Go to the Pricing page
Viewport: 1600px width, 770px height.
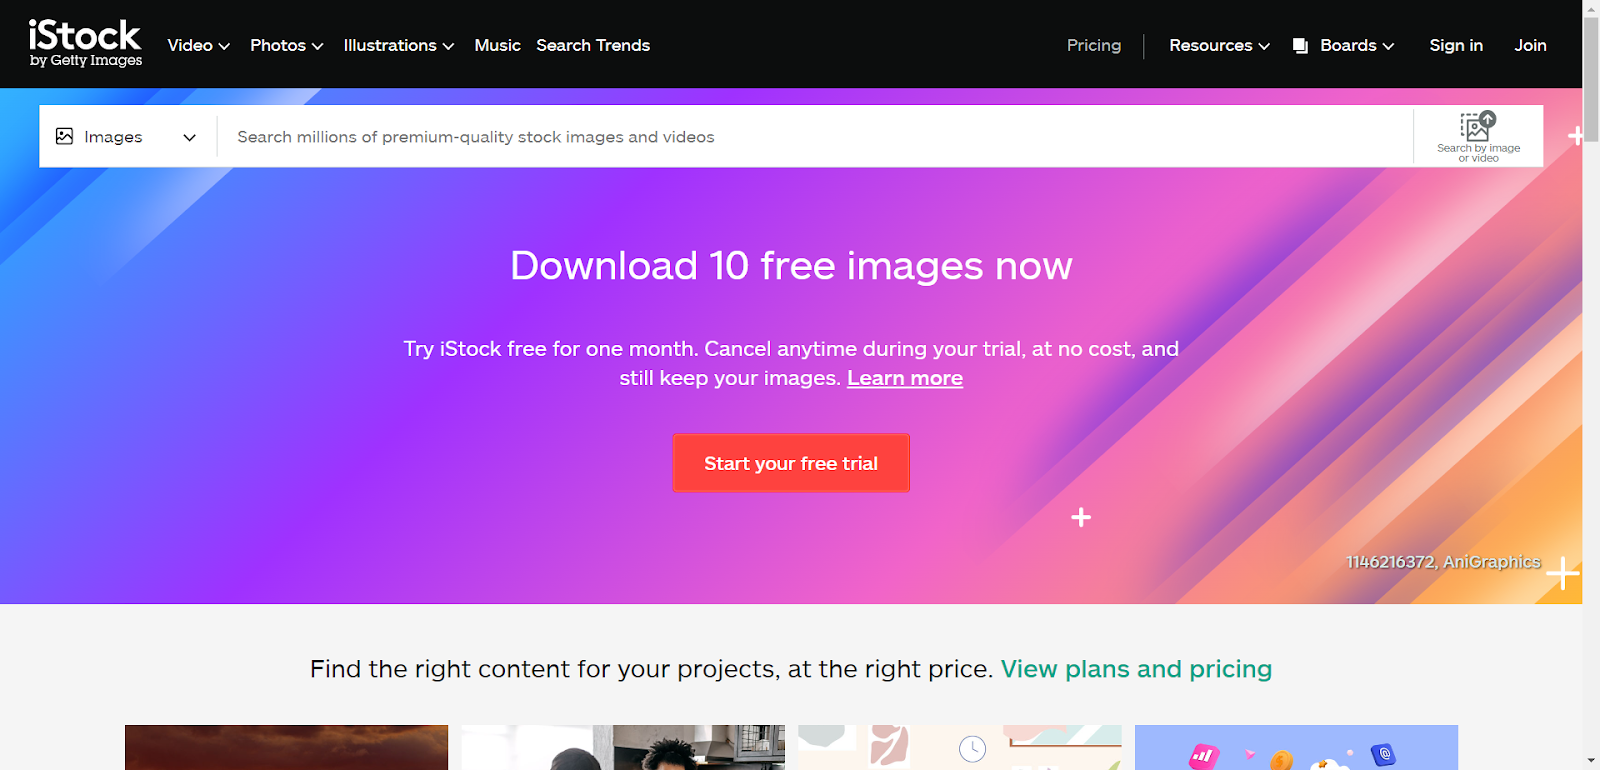pyautogui.click(x=1094, y=45)
